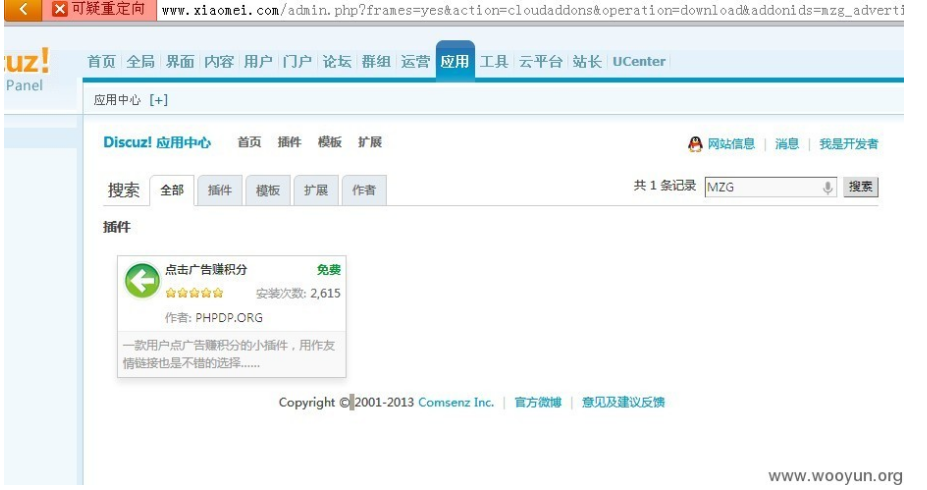927x490 pixels.
Task: Click the QQ penguin icon
Action: point(695,144)
